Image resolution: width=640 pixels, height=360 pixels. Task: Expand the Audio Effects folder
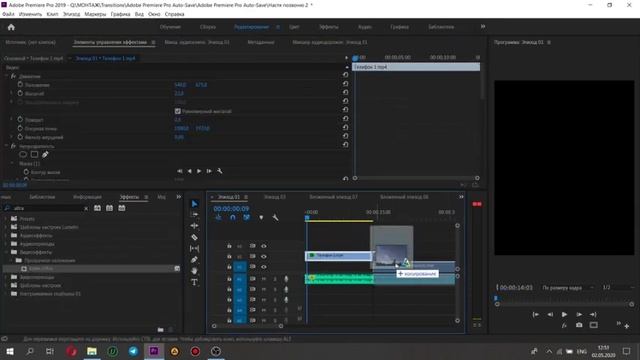pos(6,236)
